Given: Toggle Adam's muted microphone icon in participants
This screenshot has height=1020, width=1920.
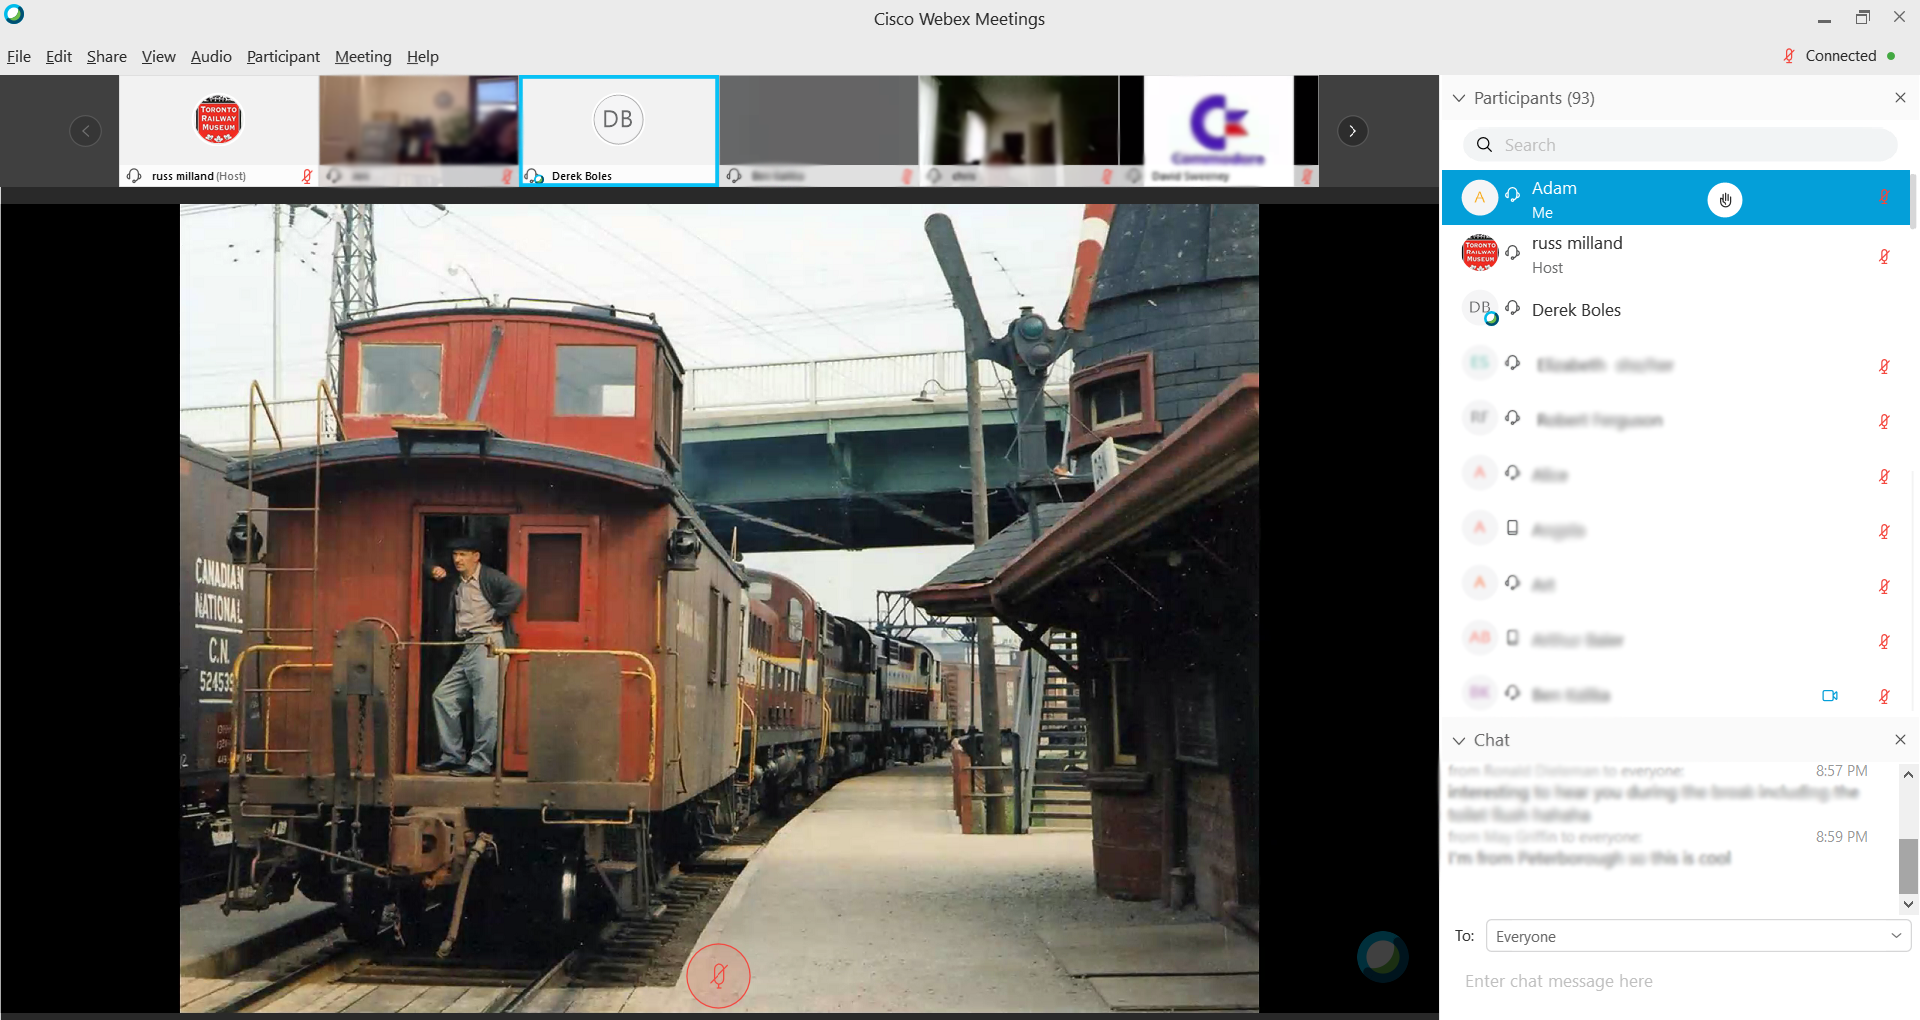Looking at the screenshot, I should 1883,198.
